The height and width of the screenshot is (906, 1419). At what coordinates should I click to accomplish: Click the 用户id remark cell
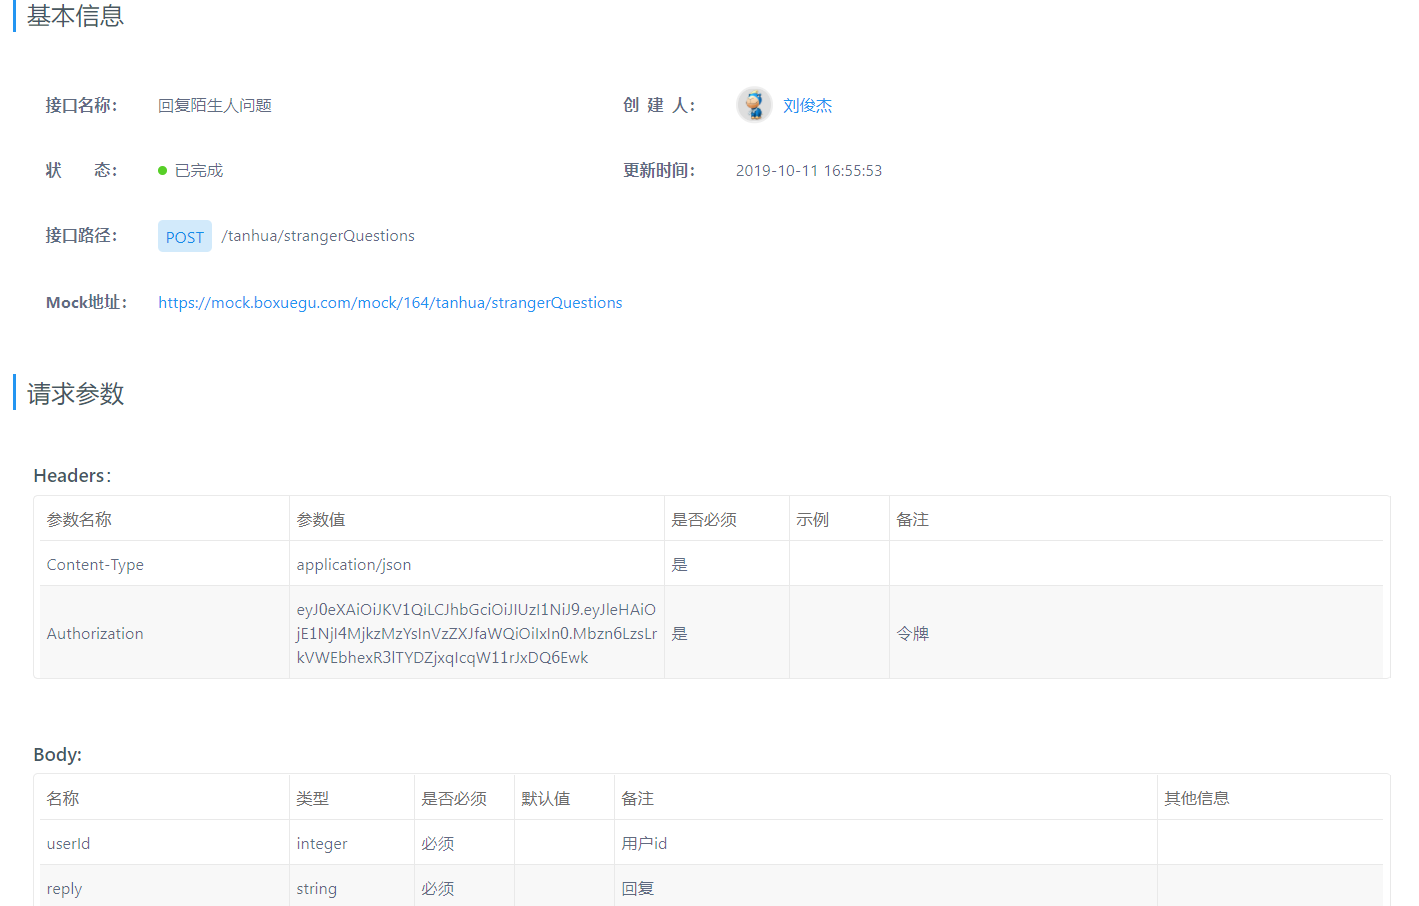coord(886,843)
